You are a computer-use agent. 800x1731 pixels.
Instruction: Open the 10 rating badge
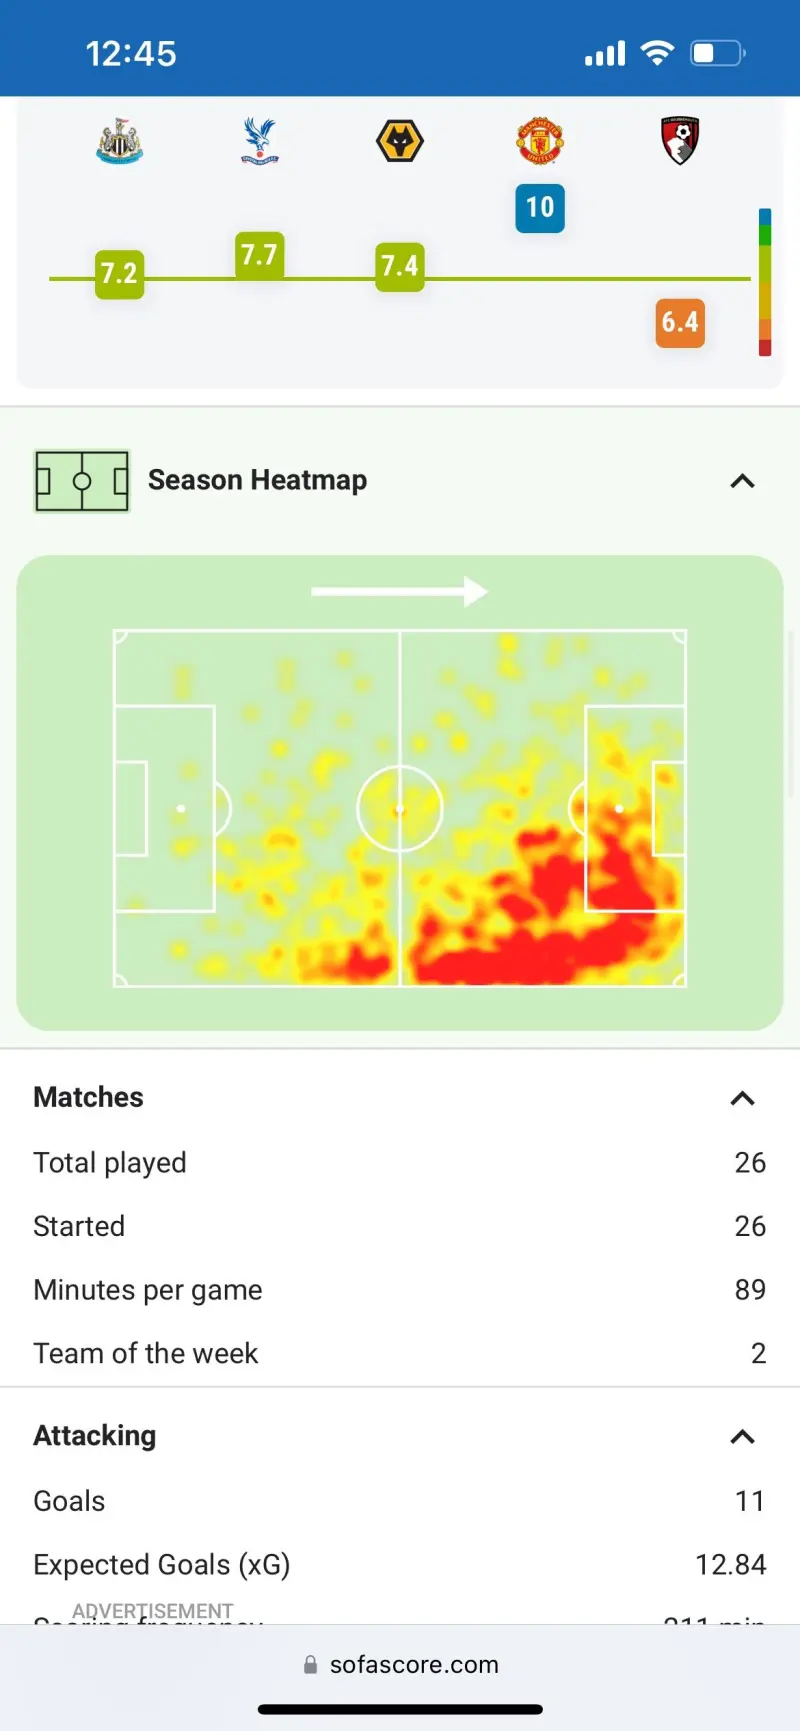coord(540,208)
